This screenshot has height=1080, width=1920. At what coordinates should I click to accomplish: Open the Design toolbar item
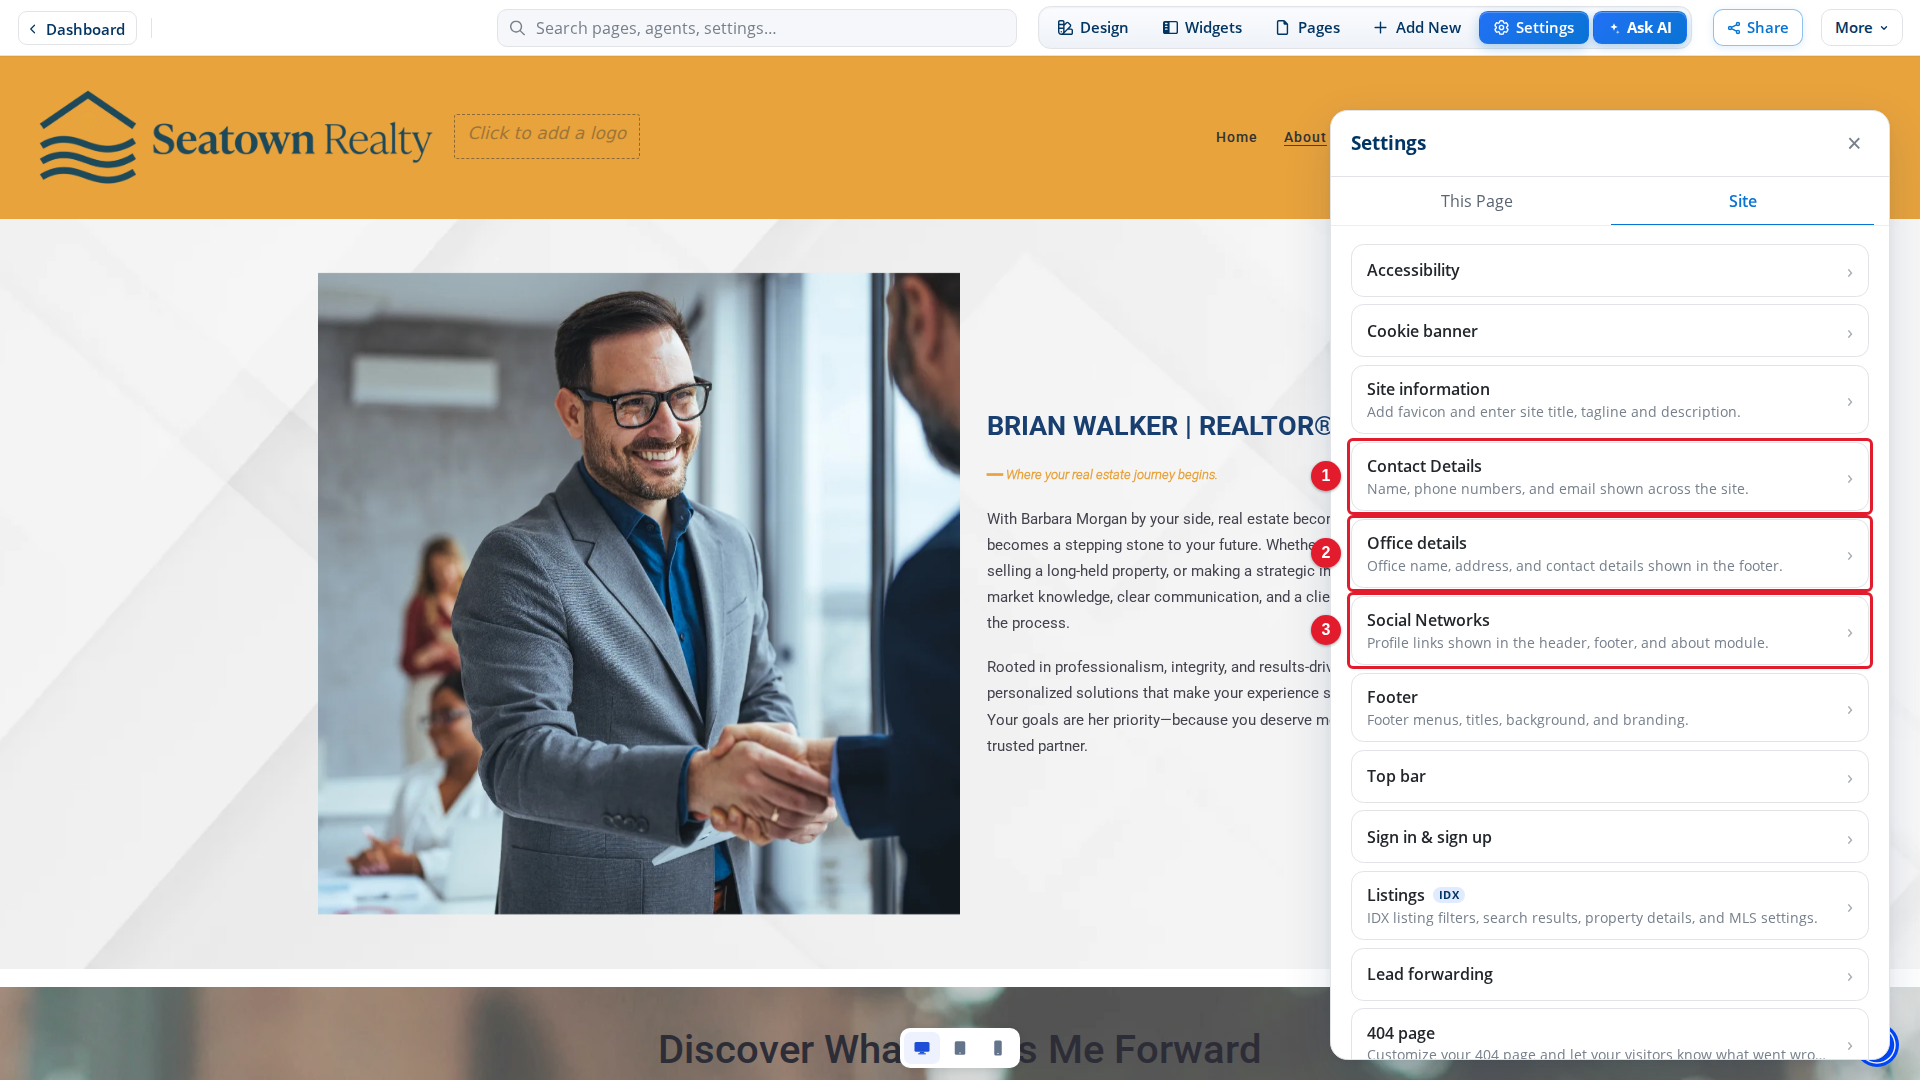[x=1092, y=28]
